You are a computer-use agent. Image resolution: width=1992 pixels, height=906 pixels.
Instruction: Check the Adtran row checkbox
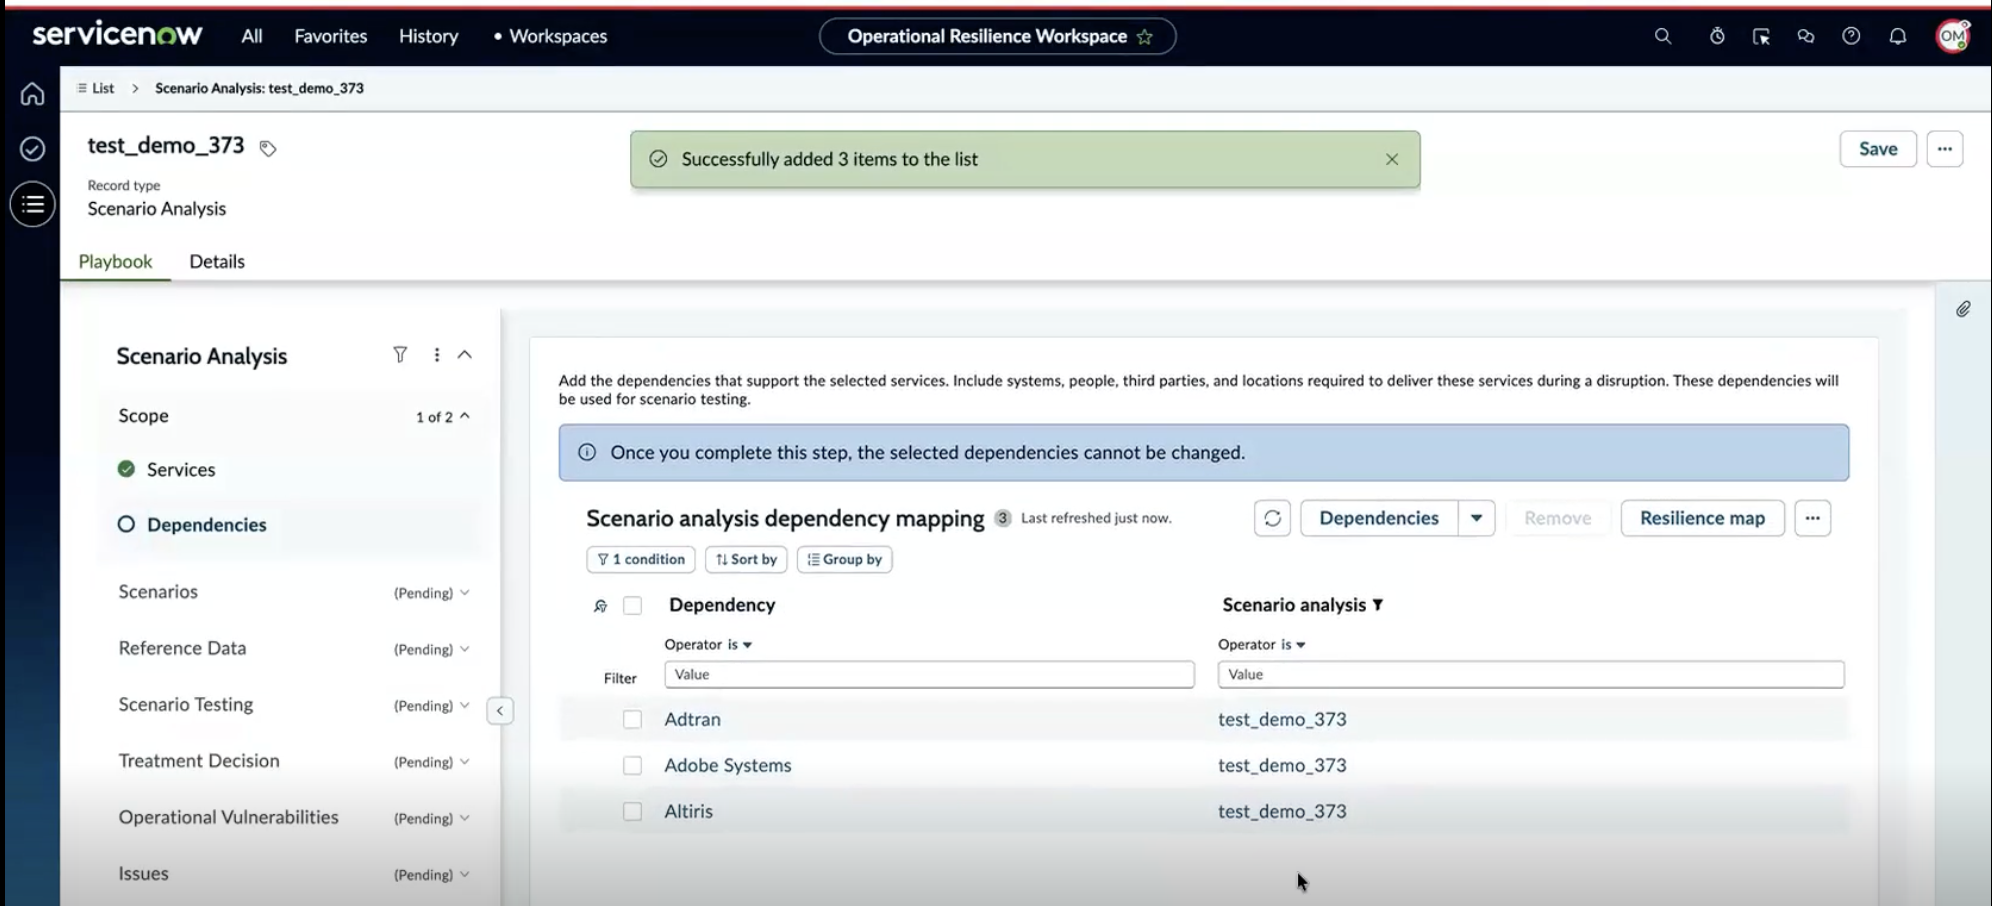click(x=632, y=719)
